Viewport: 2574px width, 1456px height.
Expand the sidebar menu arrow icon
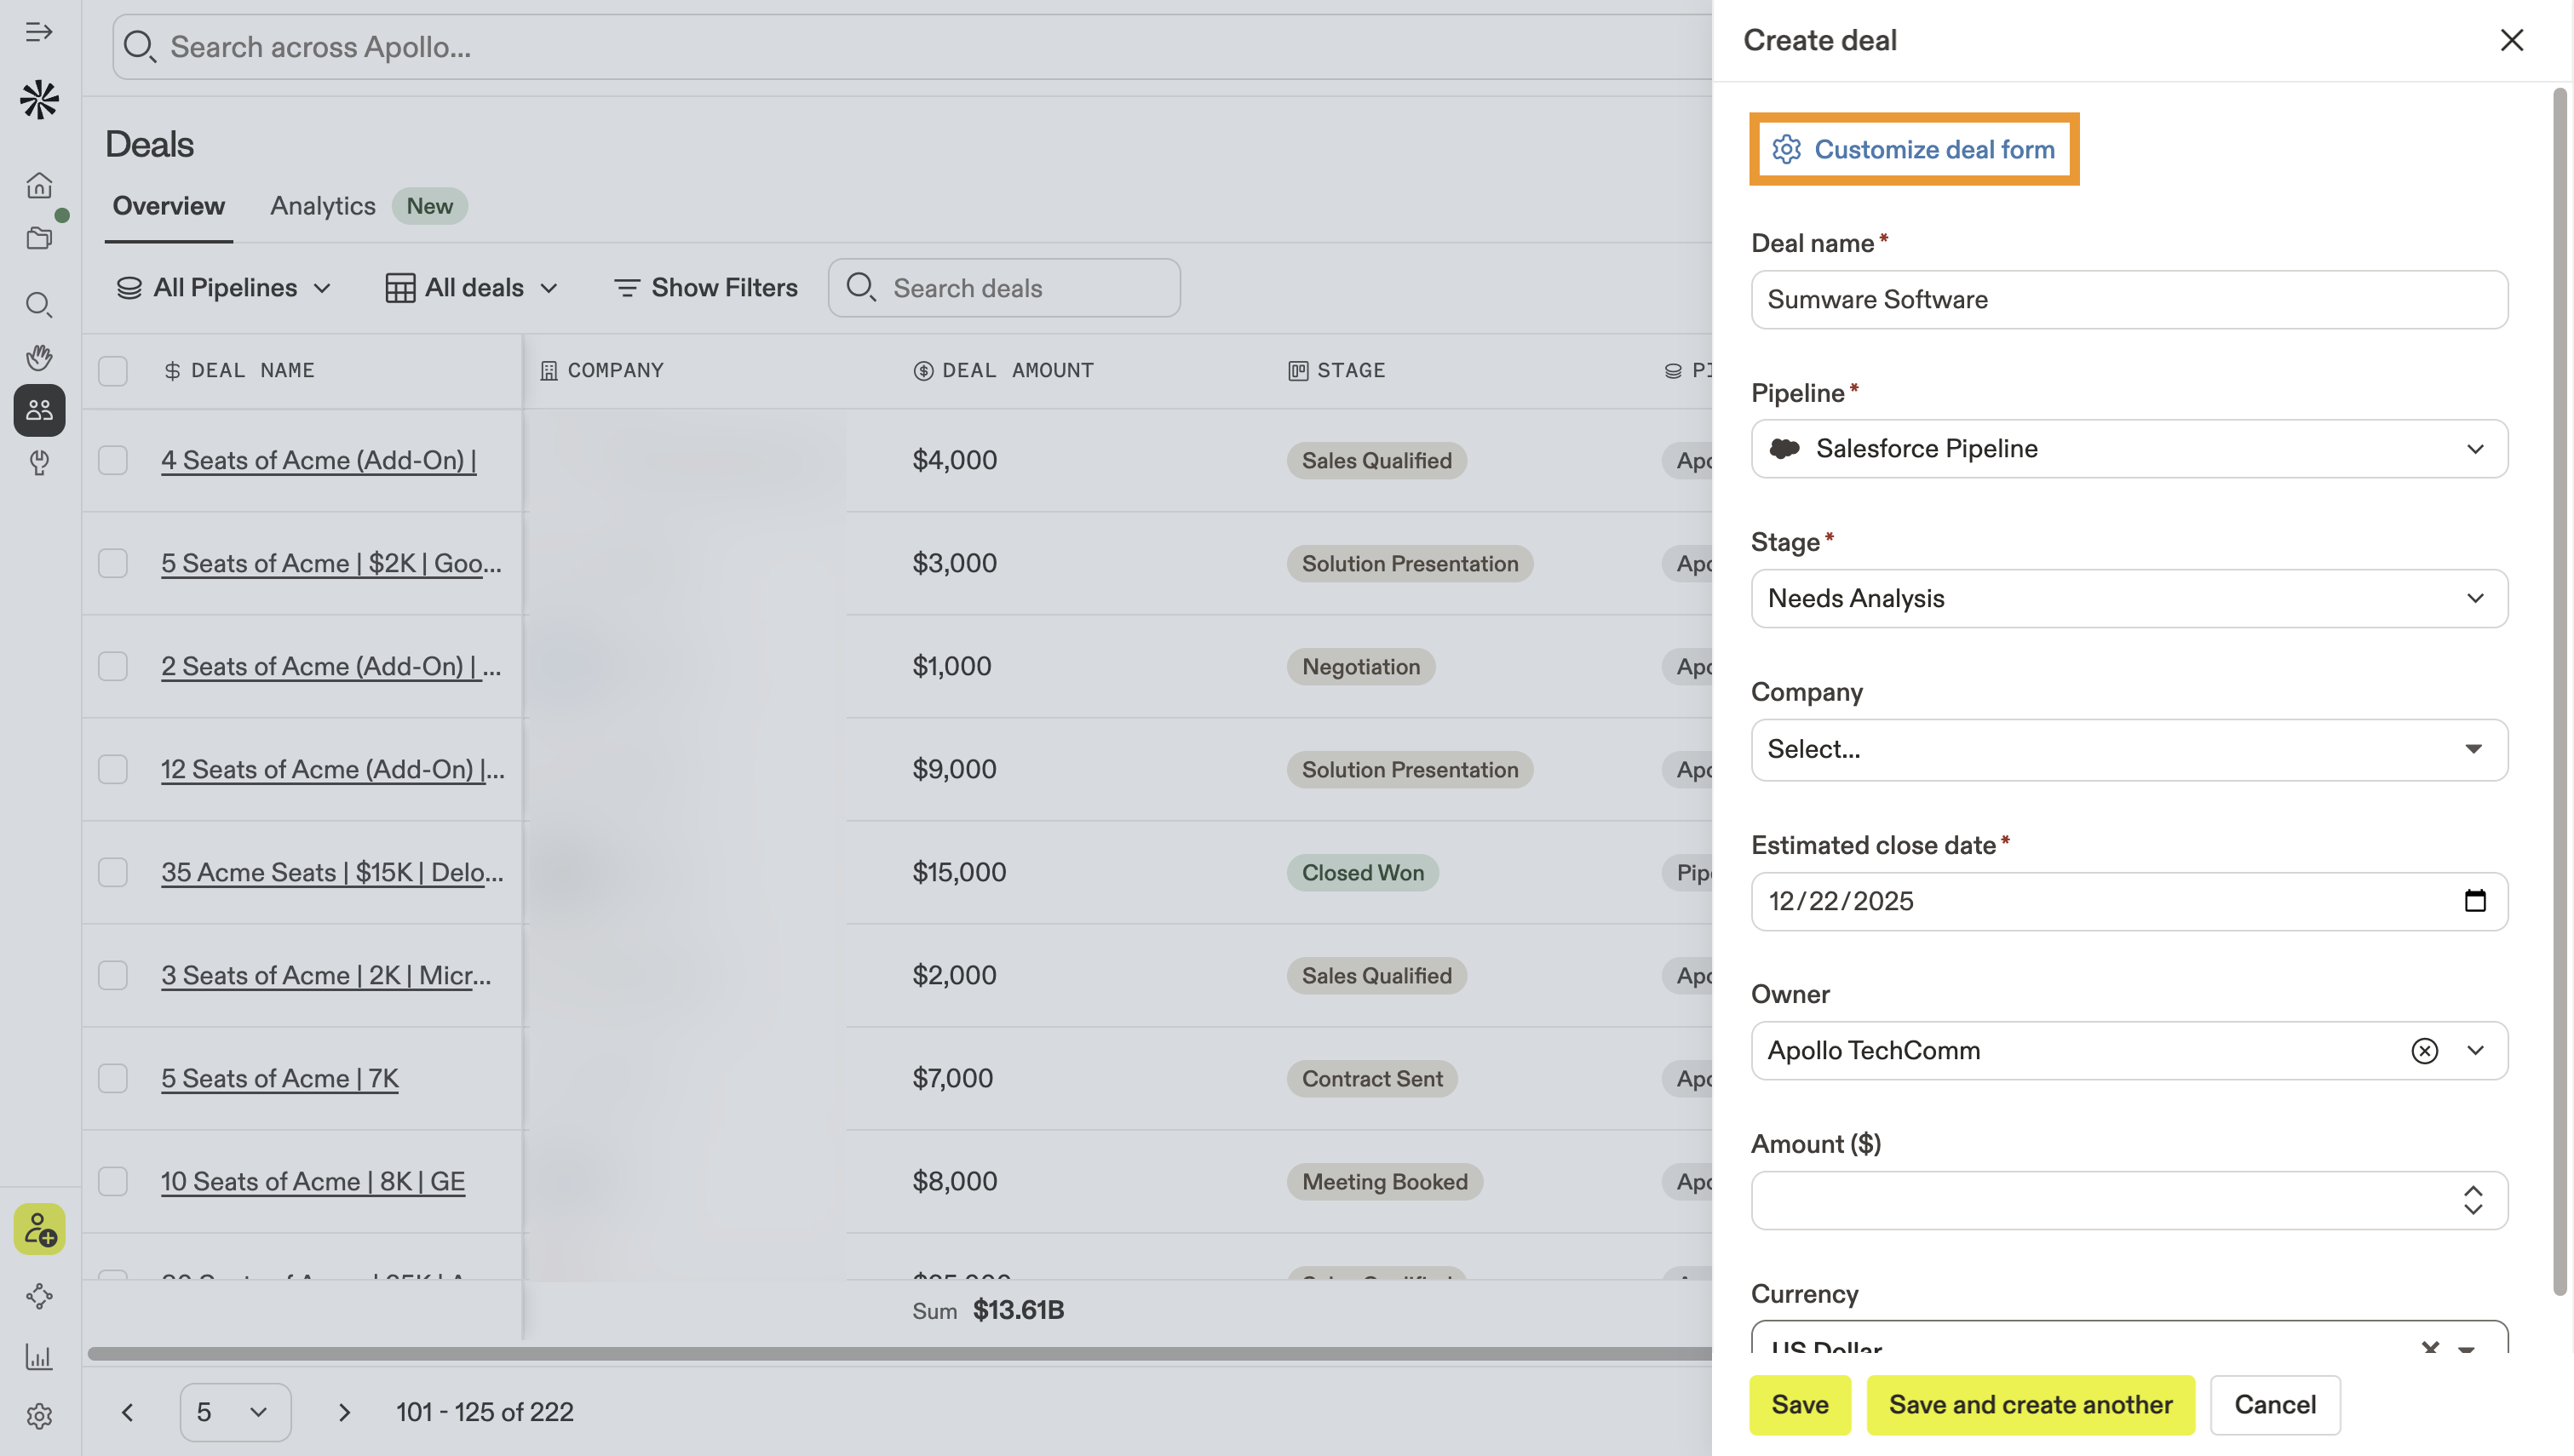[x=39, y=32]
